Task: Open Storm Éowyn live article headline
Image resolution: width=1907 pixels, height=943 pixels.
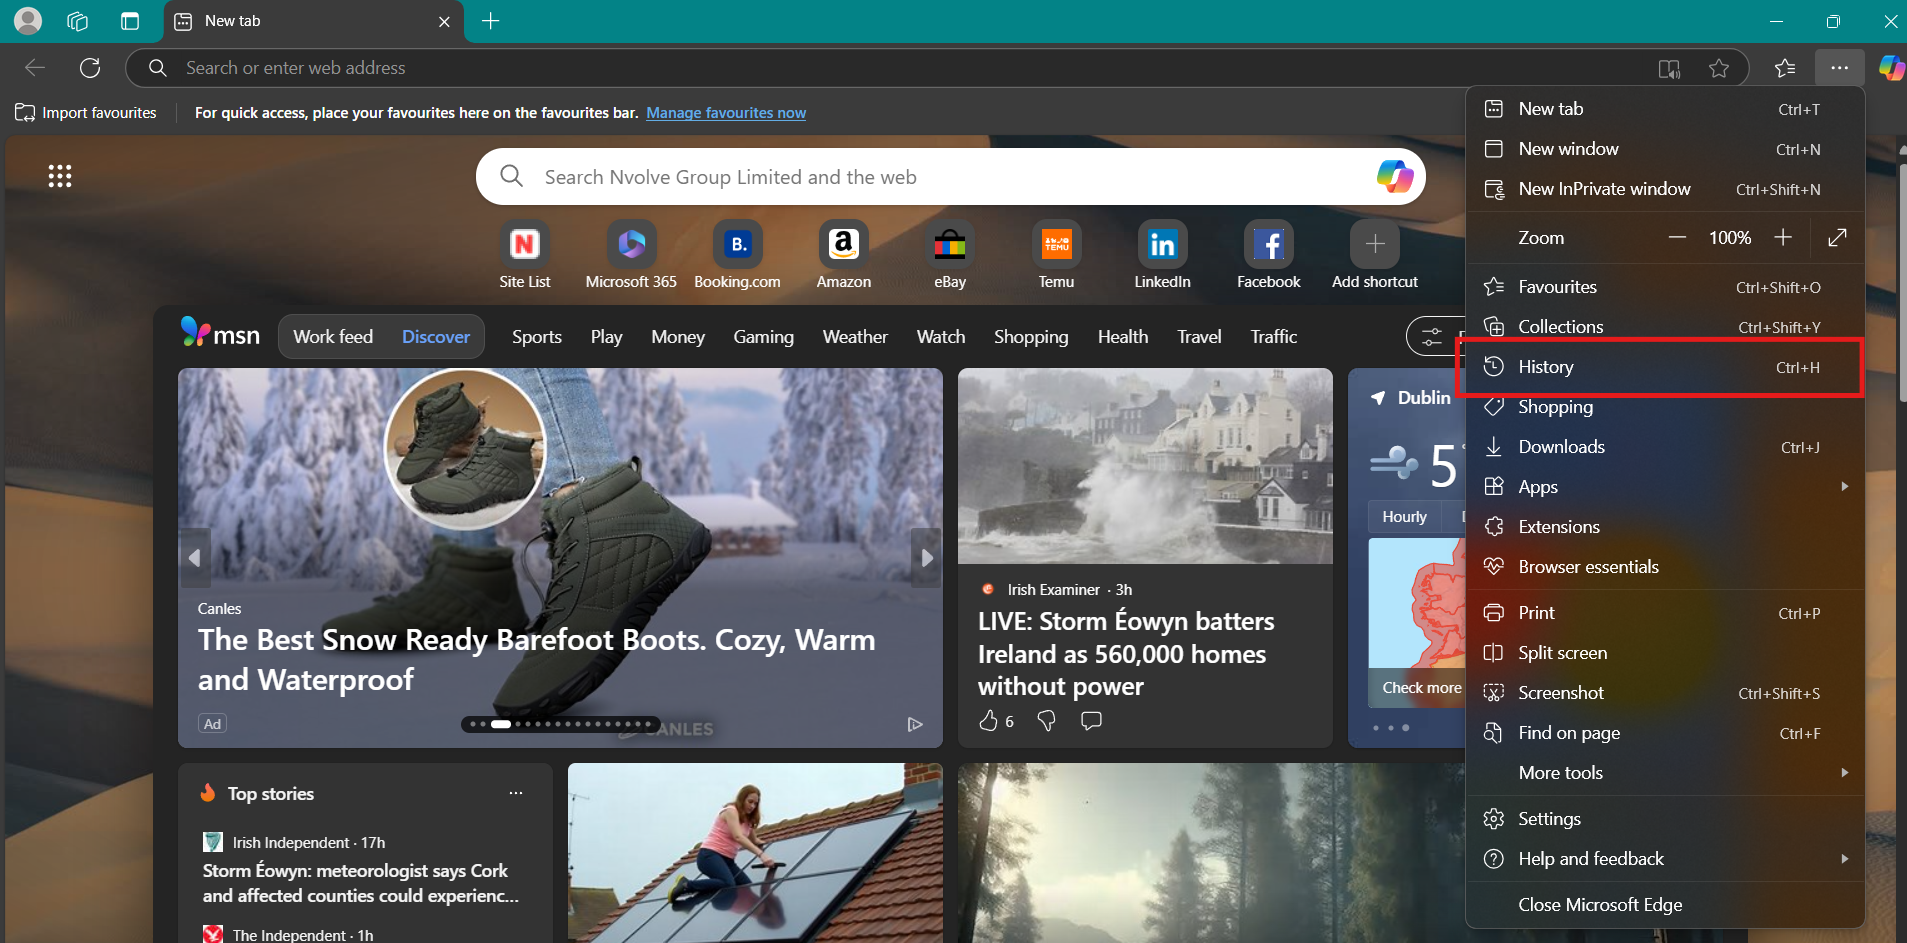Action: (1126, 654)
